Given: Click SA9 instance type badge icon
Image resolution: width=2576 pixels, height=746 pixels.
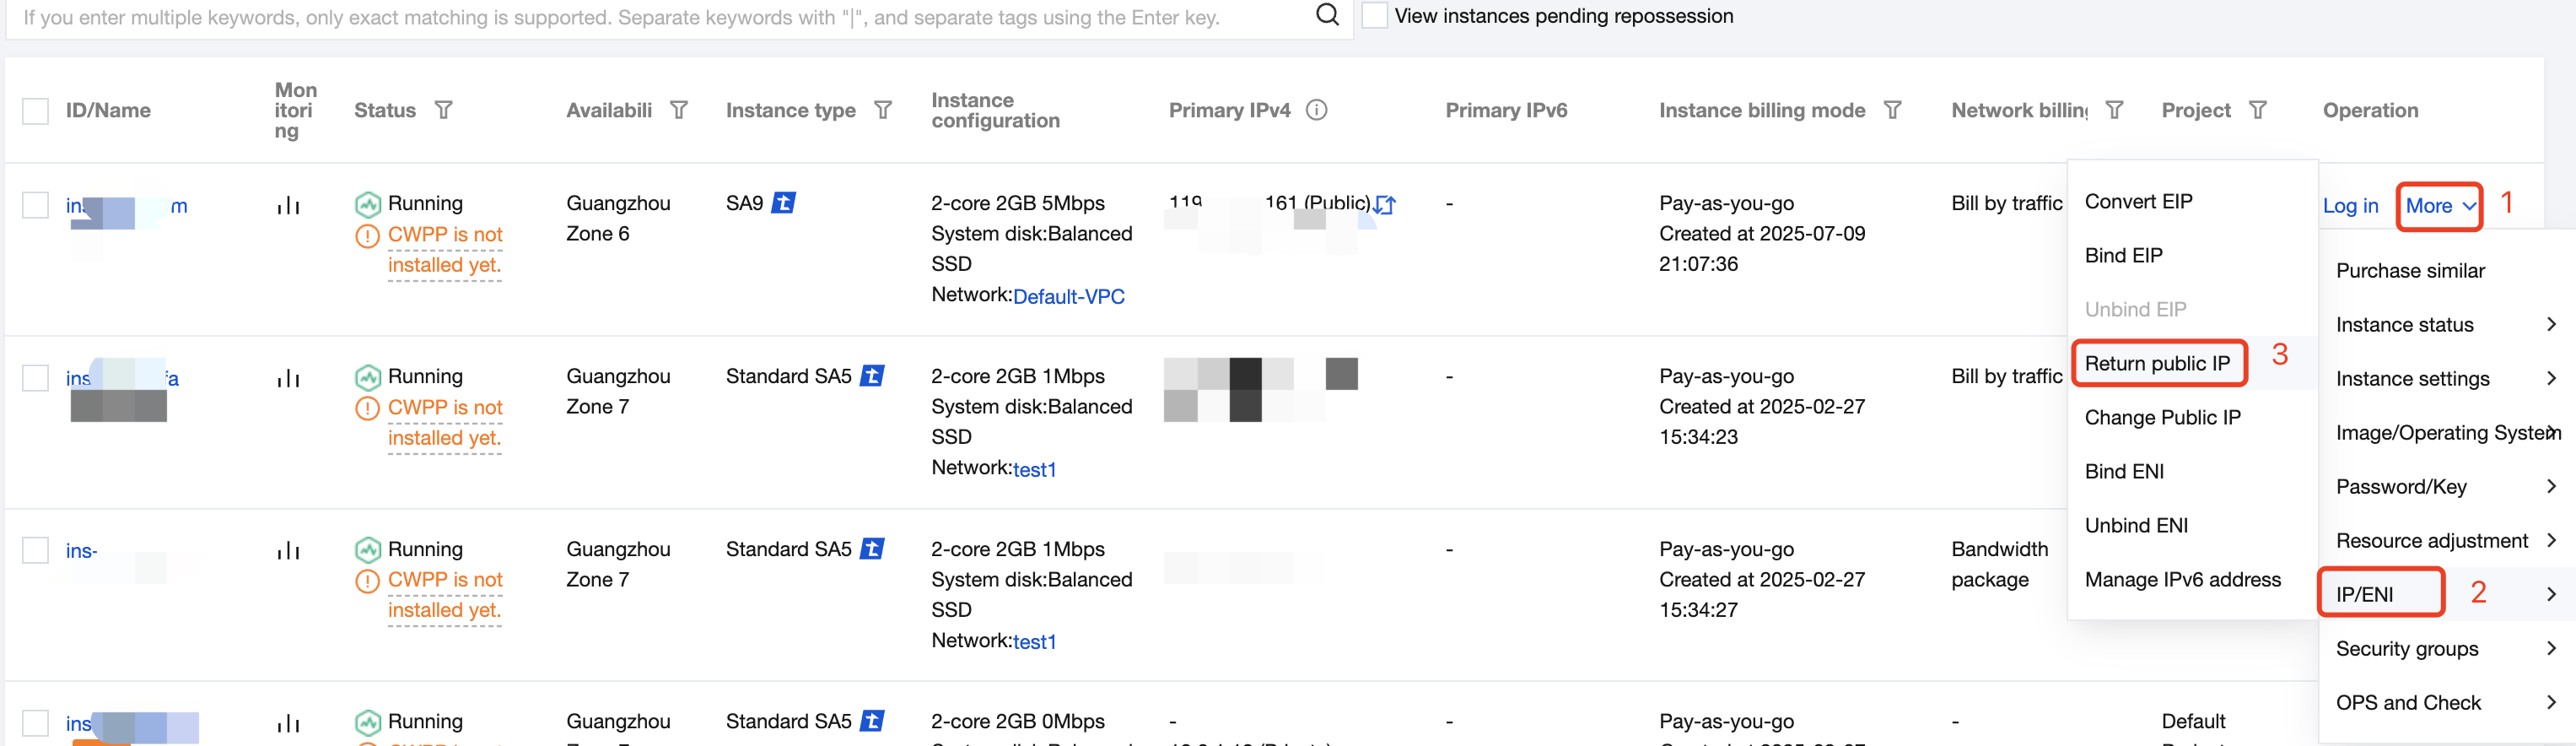Looking at the screenshot, I should click(x=784, y=203).
